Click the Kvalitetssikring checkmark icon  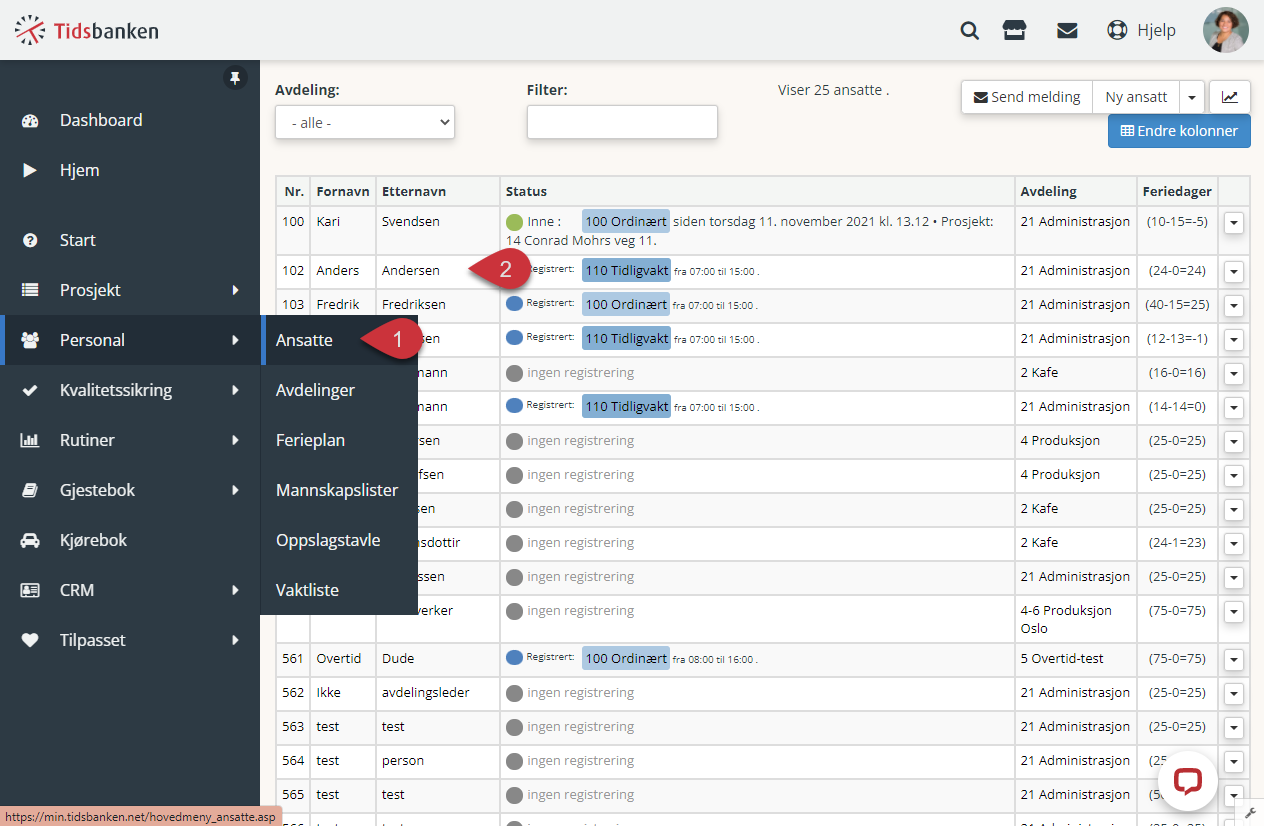[30, 390]
